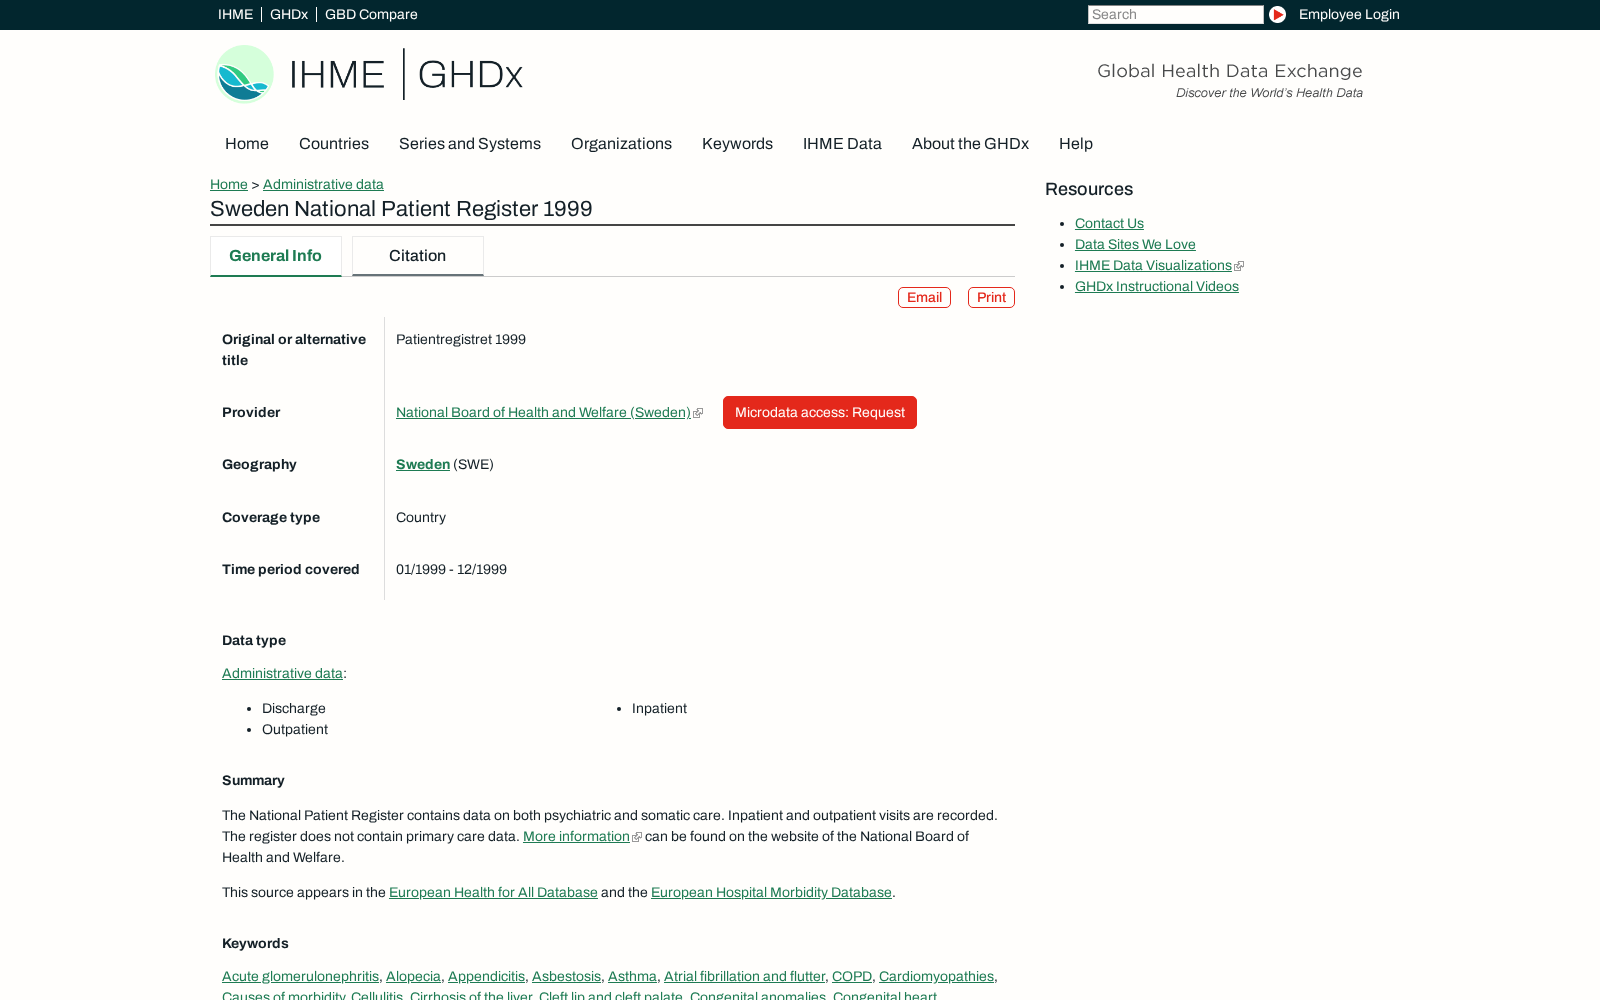1600x1000 pixels.
Task: Click the 01/1999 - 12/1999 time period
Action: (x=451, y=569)
